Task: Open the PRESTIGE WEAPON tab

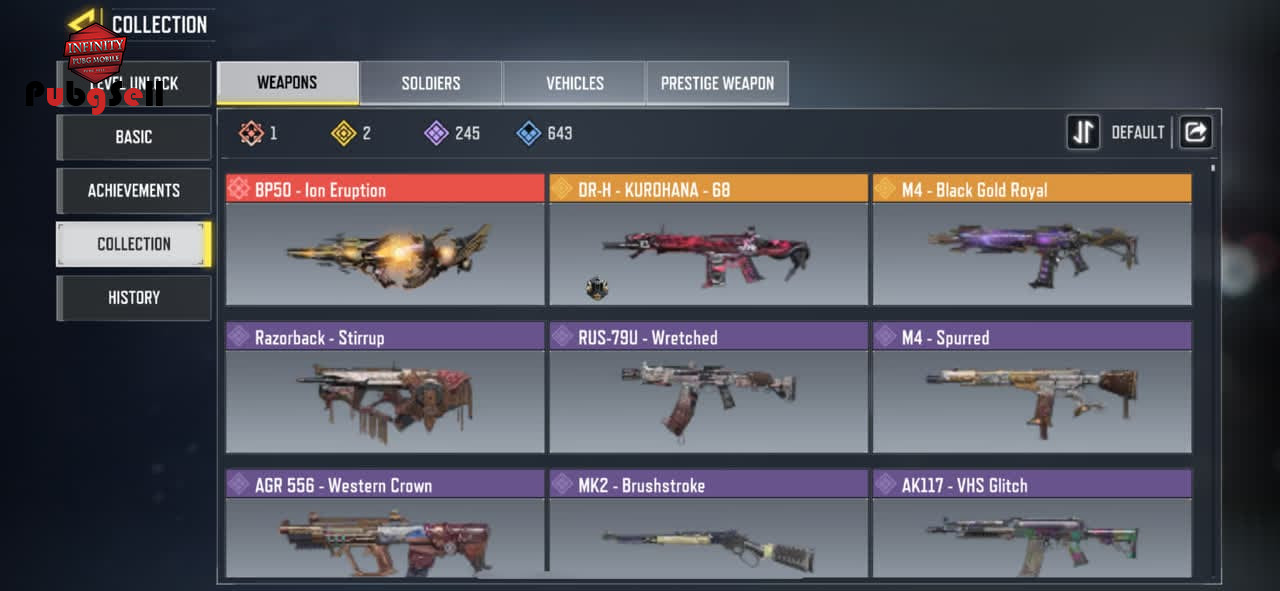Action: pos(717,83)
